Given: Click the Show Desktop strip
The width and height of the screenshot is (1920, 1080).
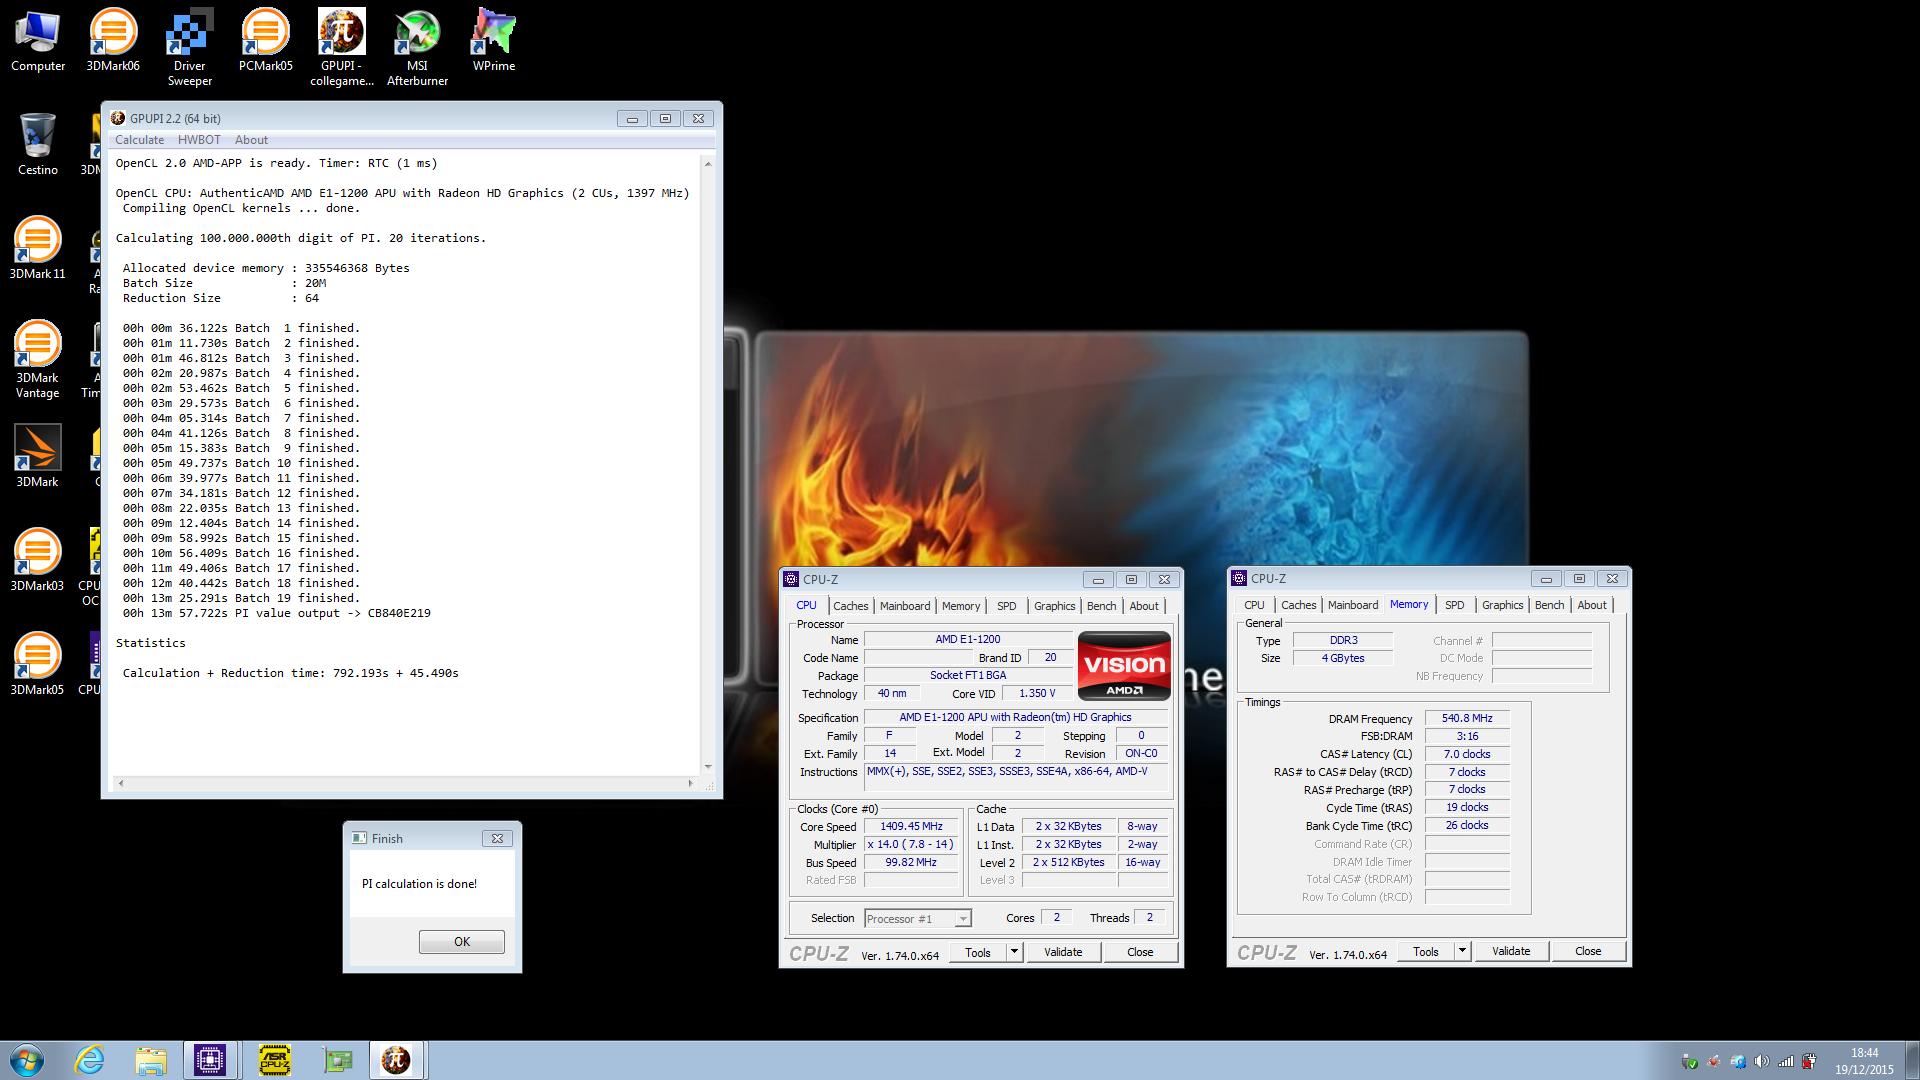Looking at the screenshot, I should click(1912, 1060).
